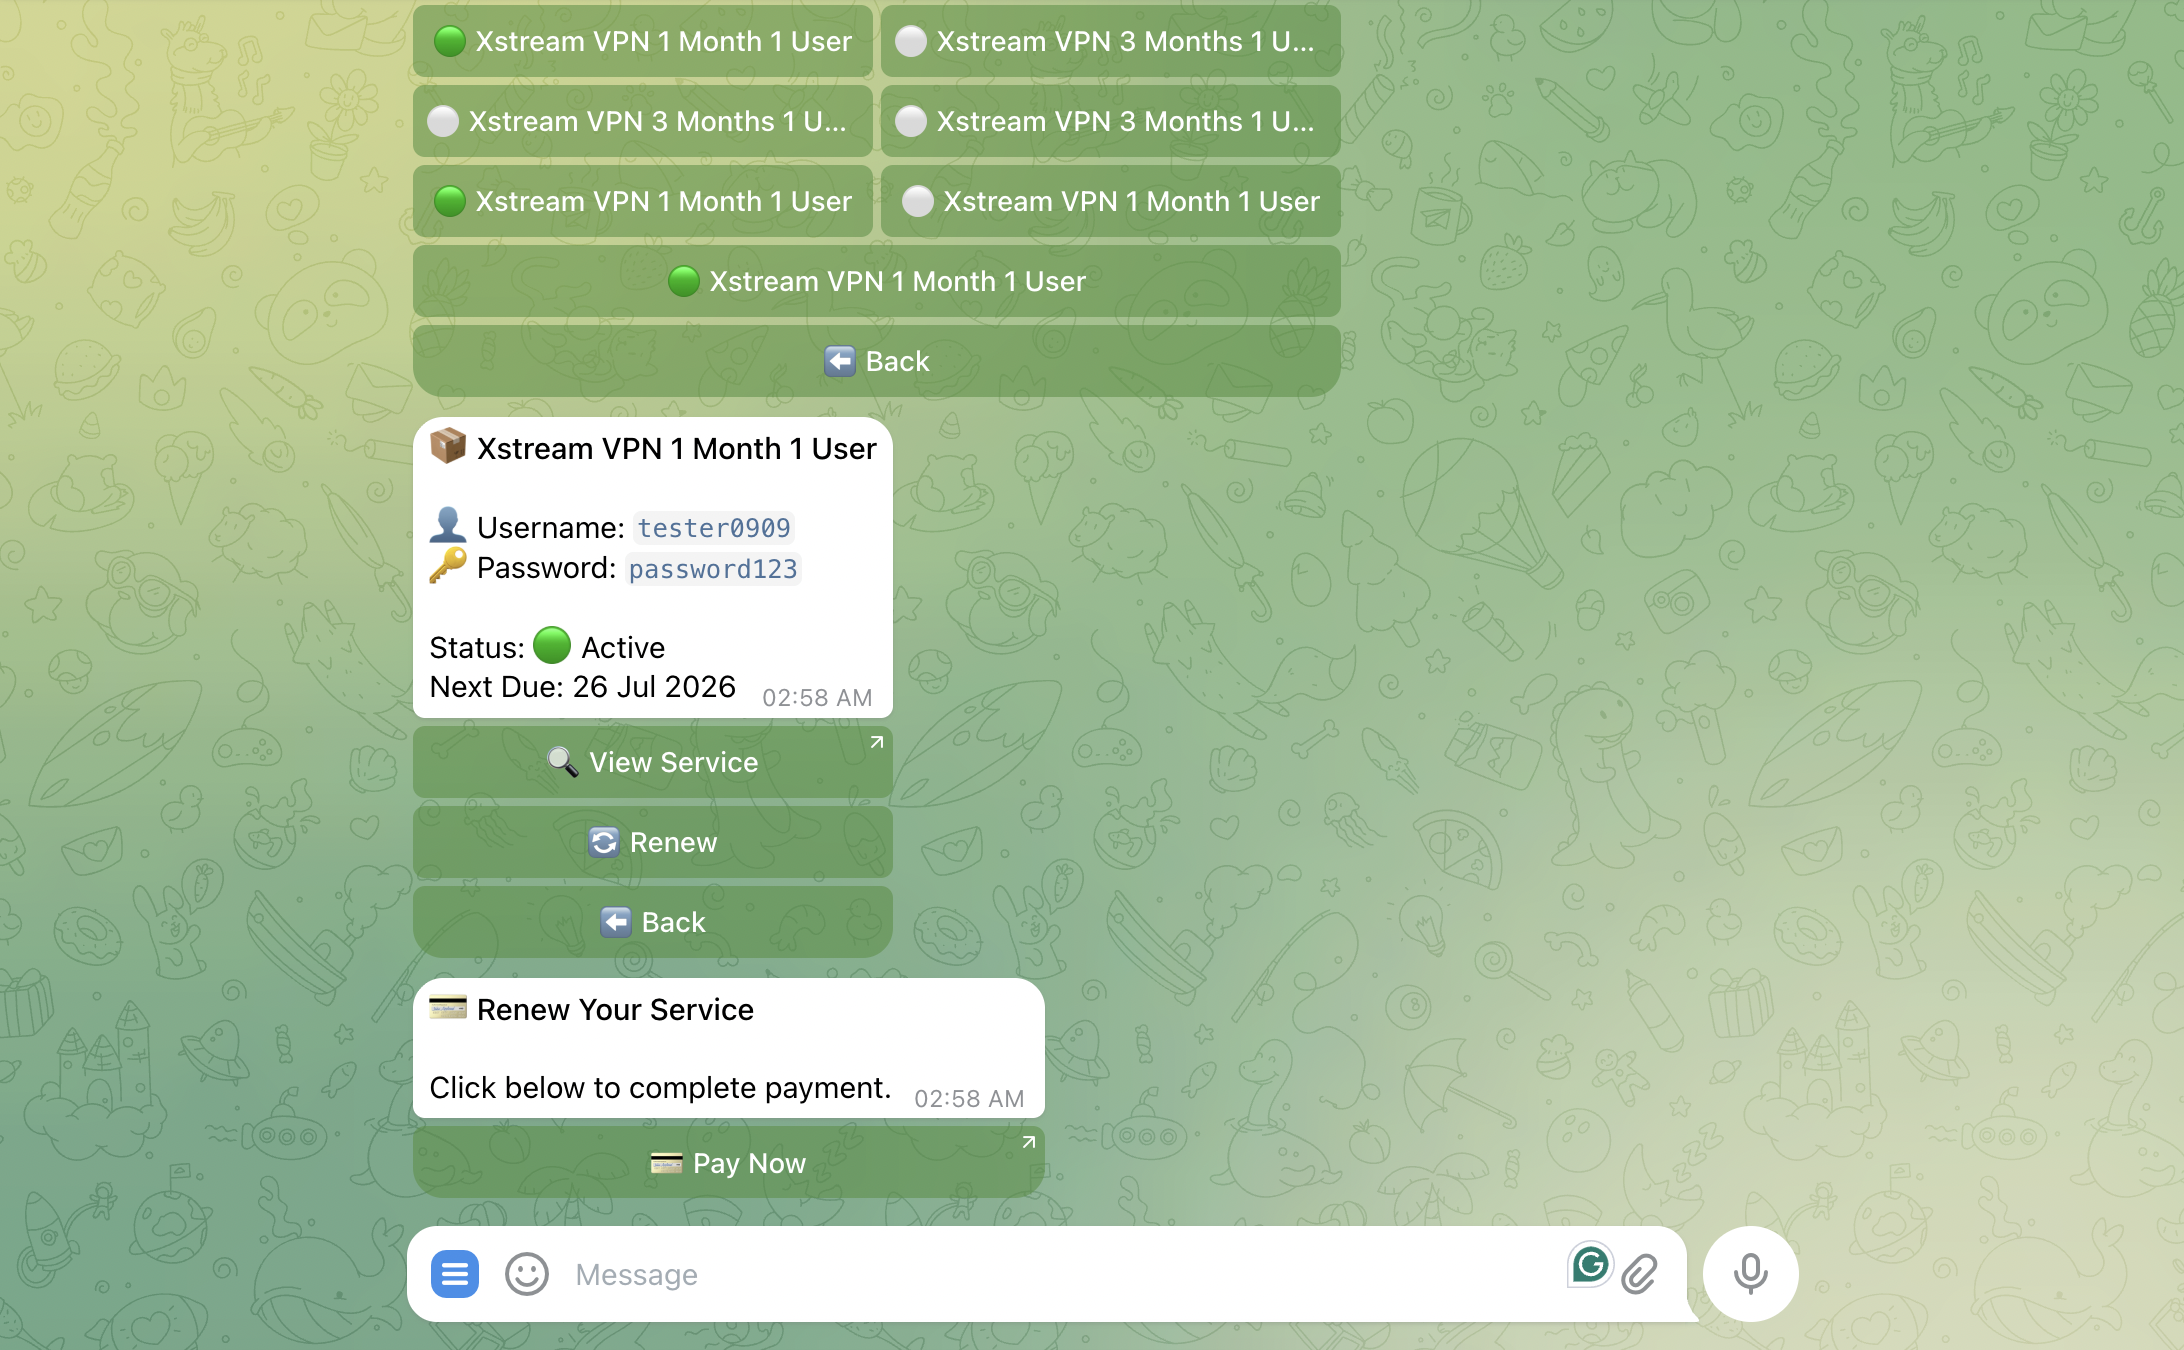2184x1350 pixels.
Task: Copy the password password123
Action: coord(713,569)
